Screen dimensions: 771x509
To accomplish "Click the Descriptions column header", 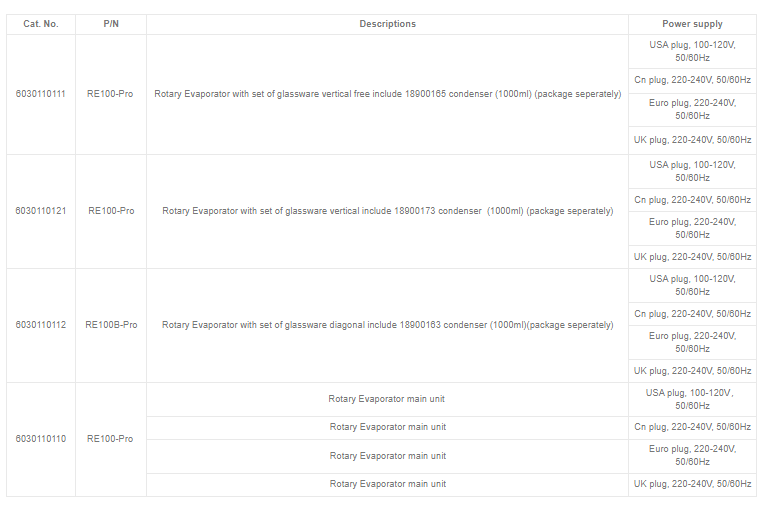I will [387, 24].
